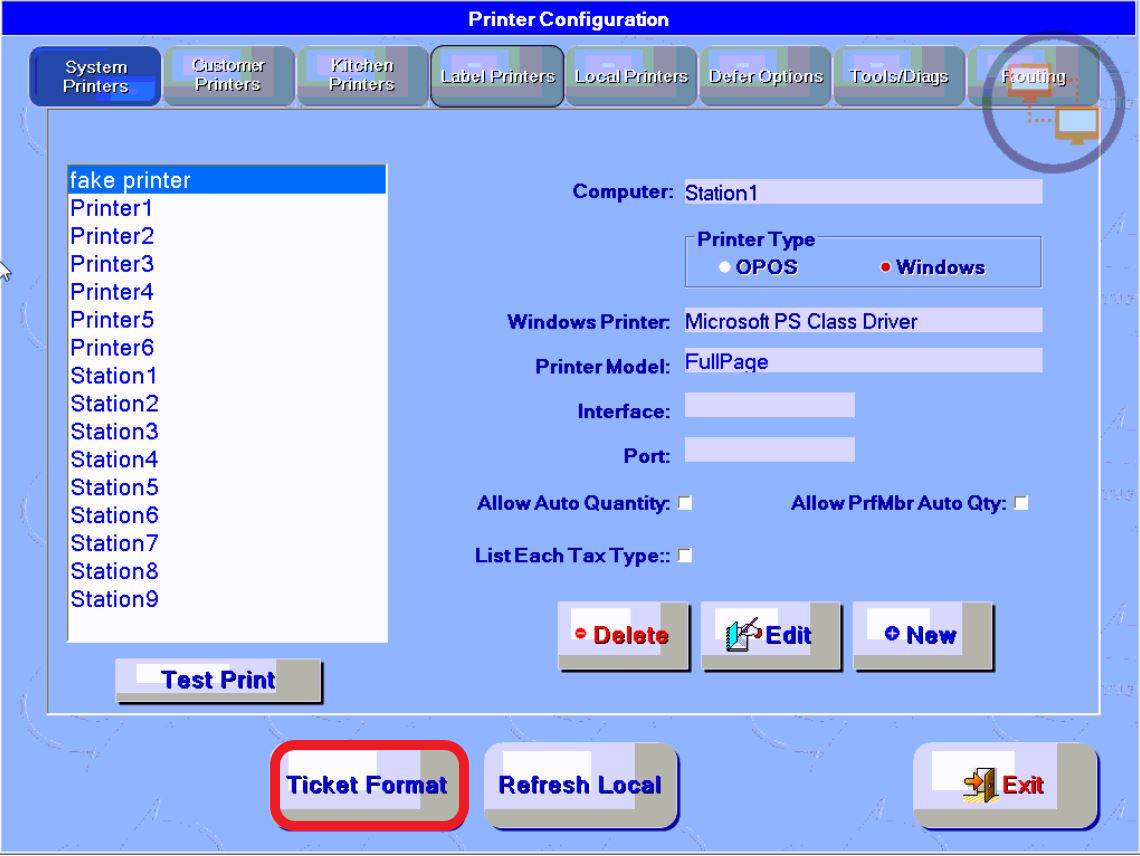Select Printer4 in the list
1140x856 pixels.
[227, 292]
